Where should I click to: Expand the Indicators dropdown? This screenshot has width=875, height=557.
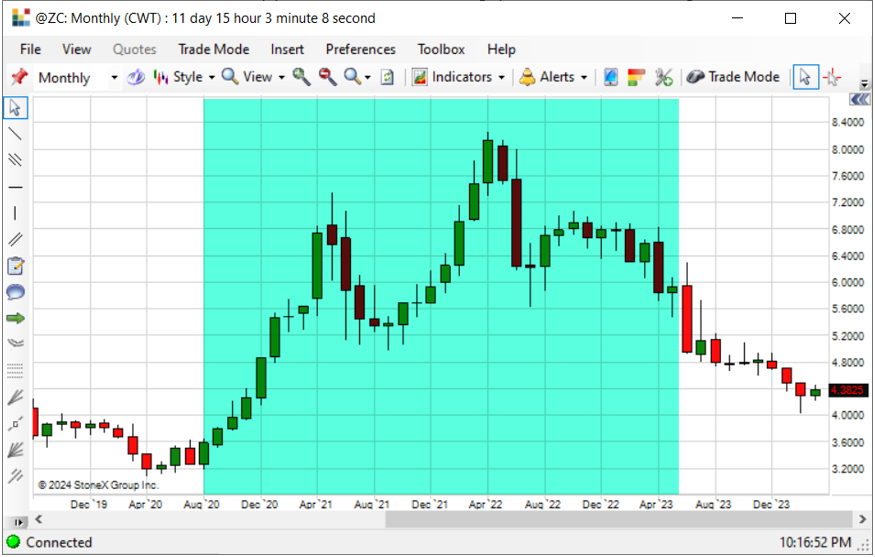(458, 77)
